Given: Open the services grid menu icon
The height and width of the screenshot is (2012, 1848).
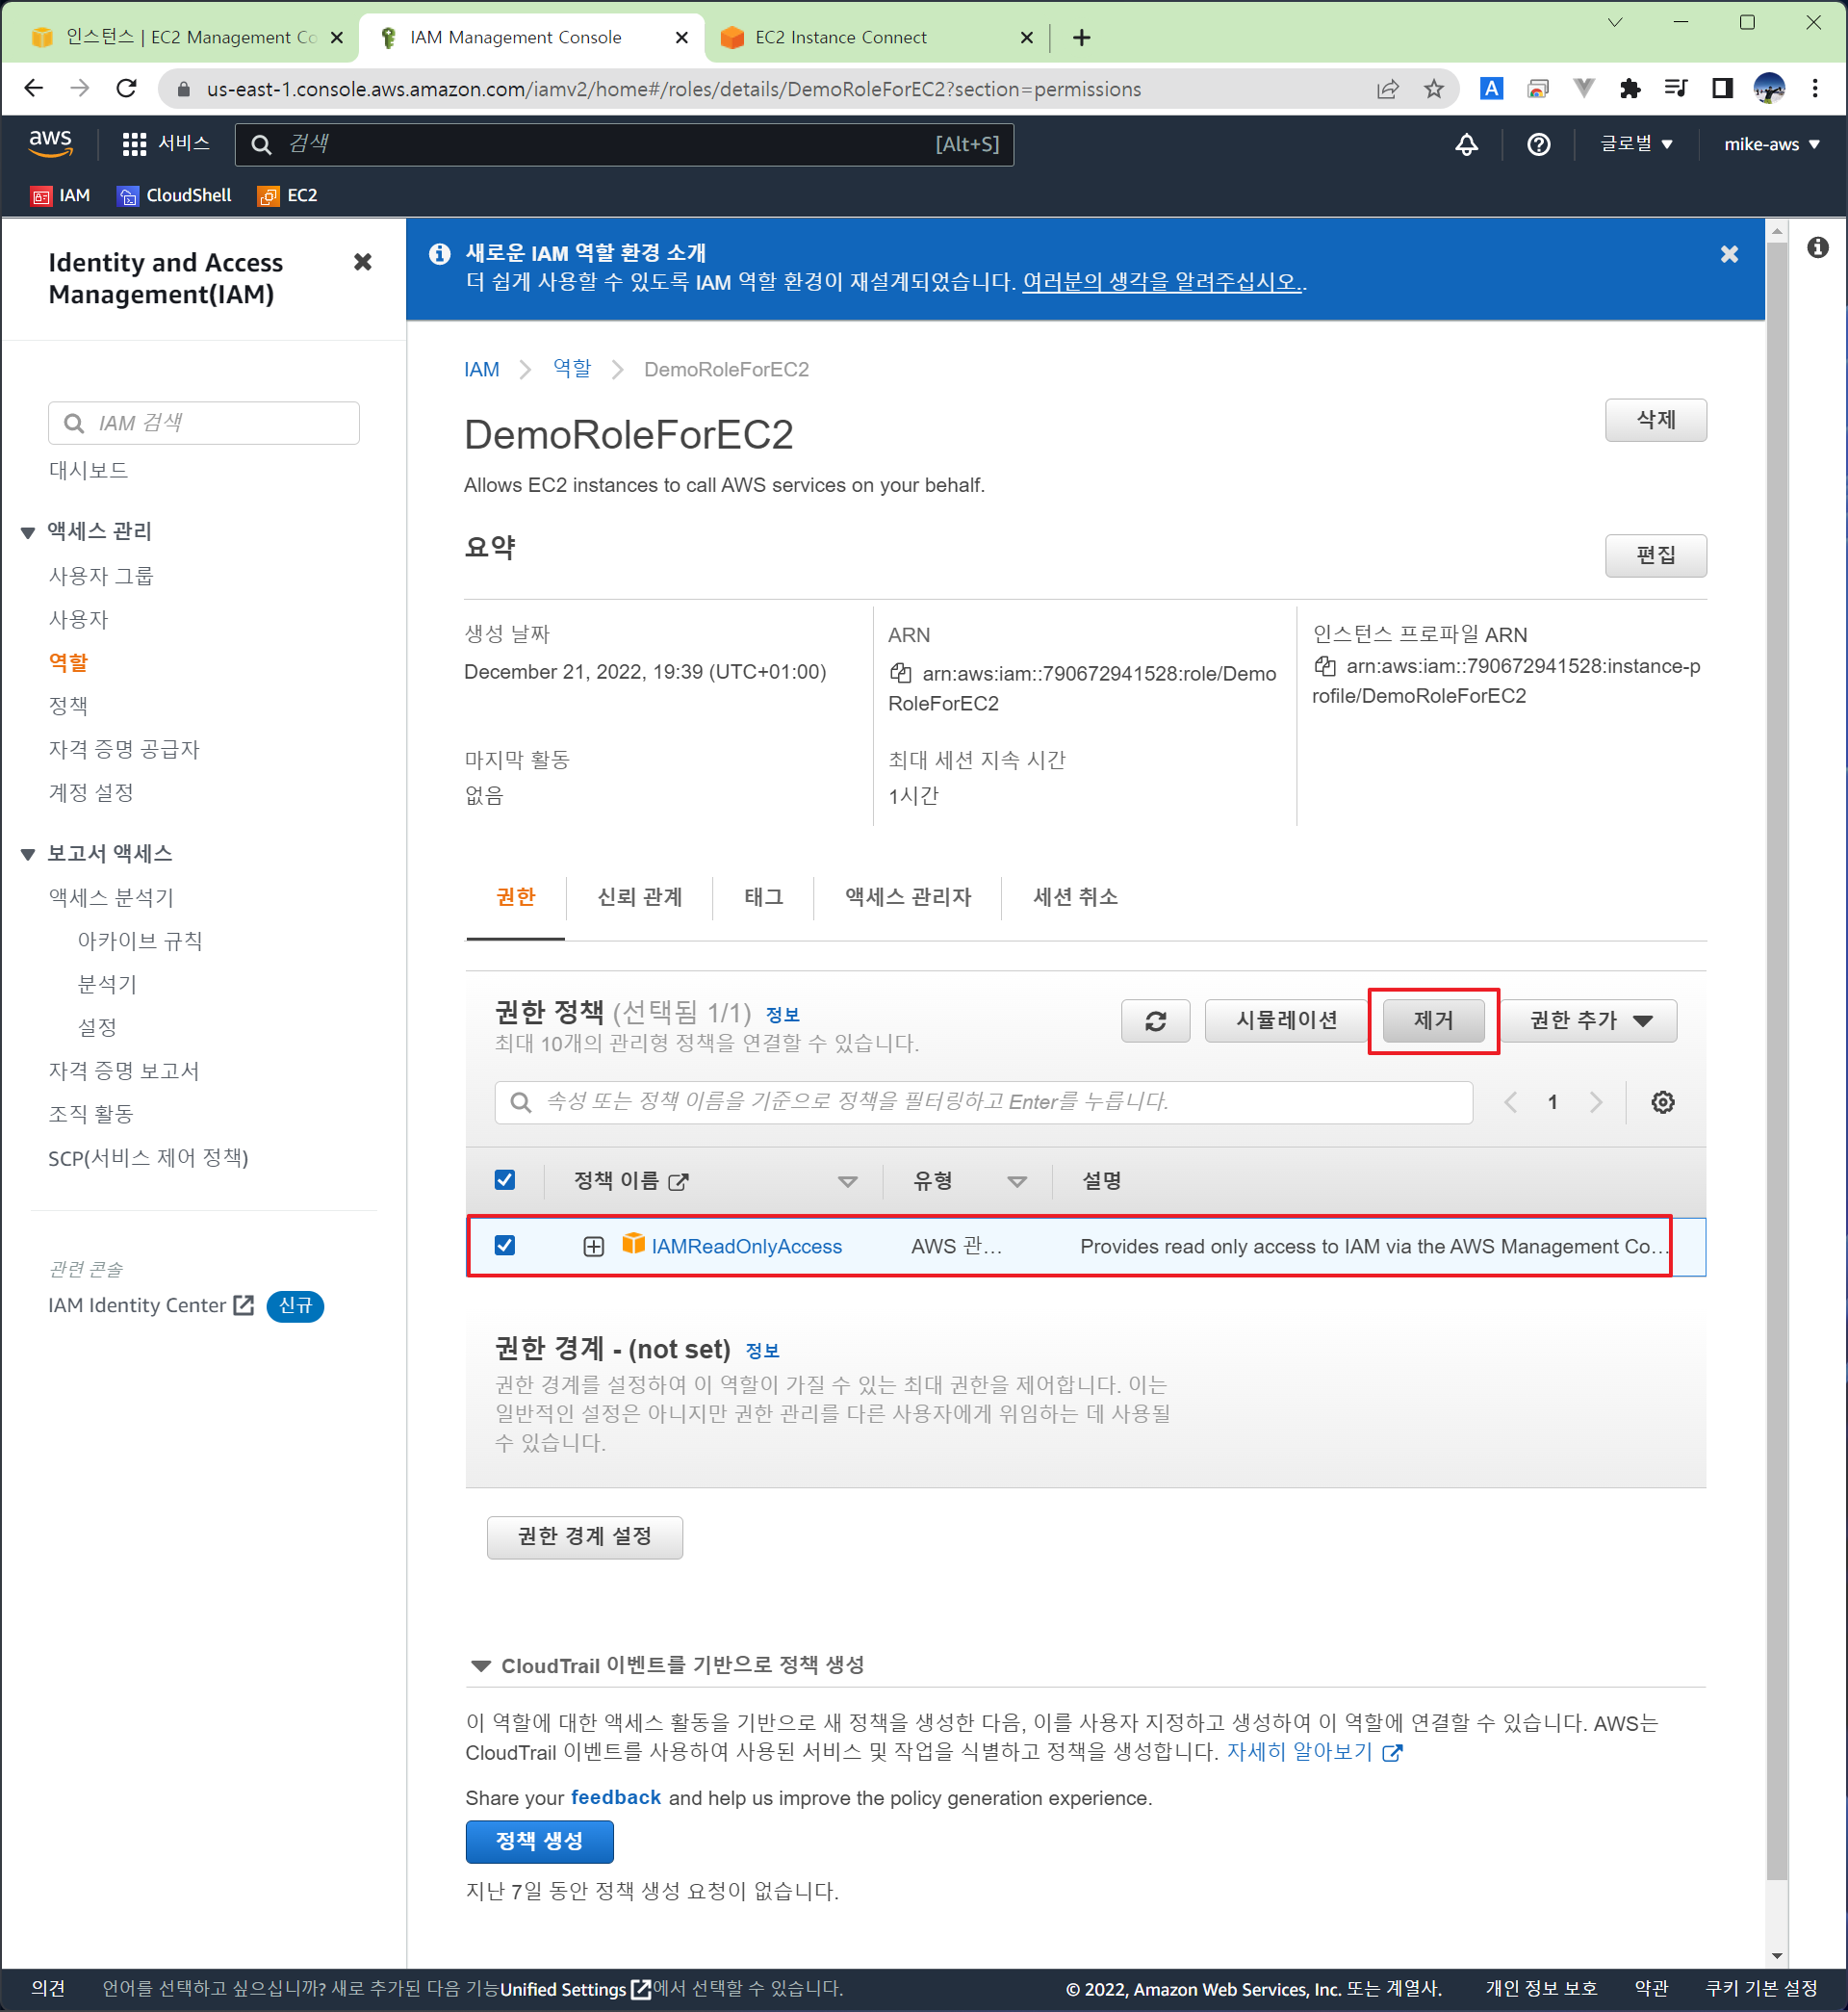Looking at the screenshot, I should tap(134, 144).
